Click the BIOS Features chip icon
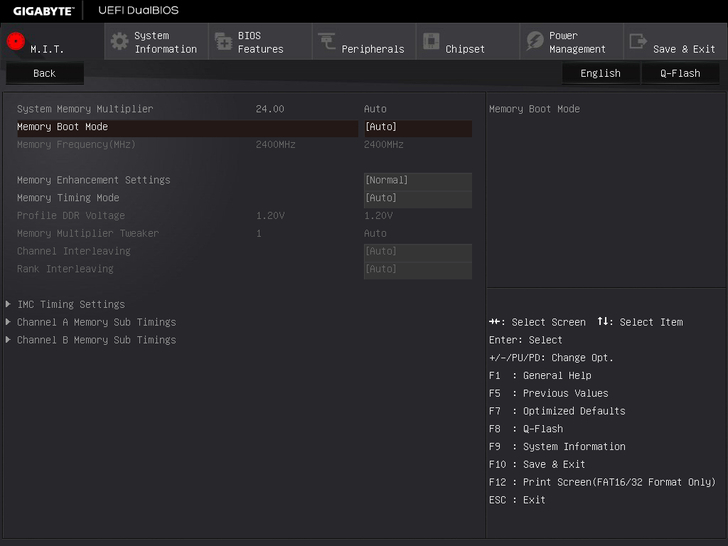The width and height of the screenshot is (728, 546). point(223,42)
